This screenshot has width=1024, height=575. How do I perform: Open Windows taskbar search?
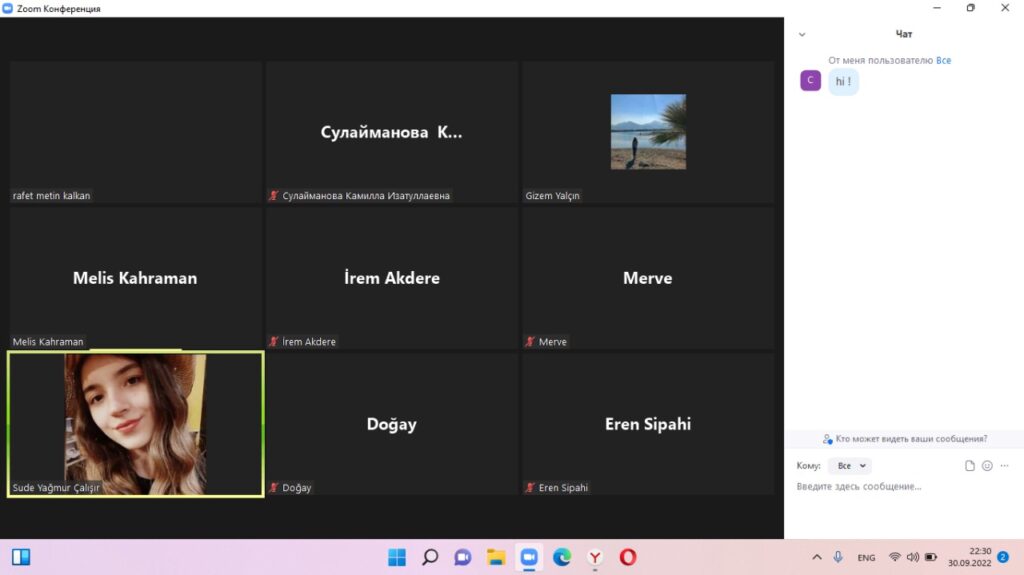click(430, 557)
